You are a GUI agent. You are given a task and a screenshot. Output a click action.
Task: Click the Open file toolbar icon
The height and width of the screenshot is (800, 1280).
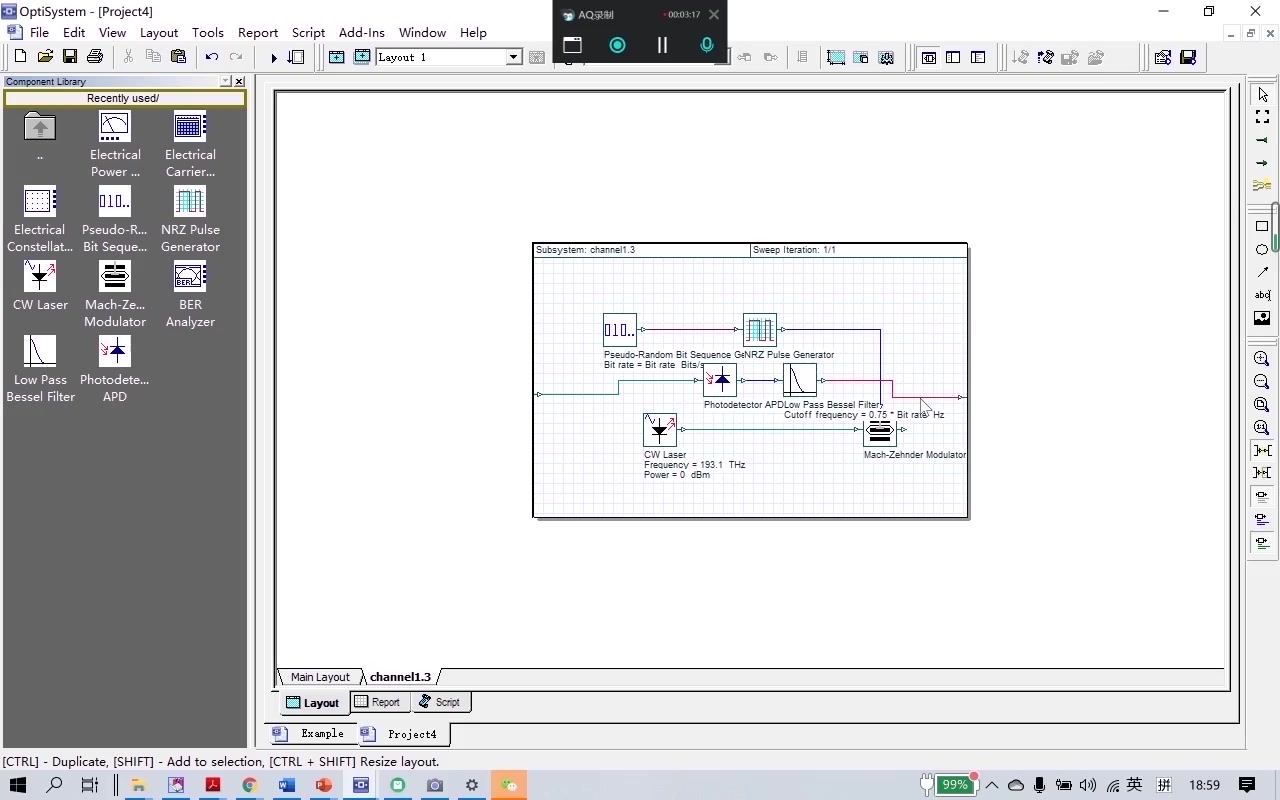[x=45, y=57]
